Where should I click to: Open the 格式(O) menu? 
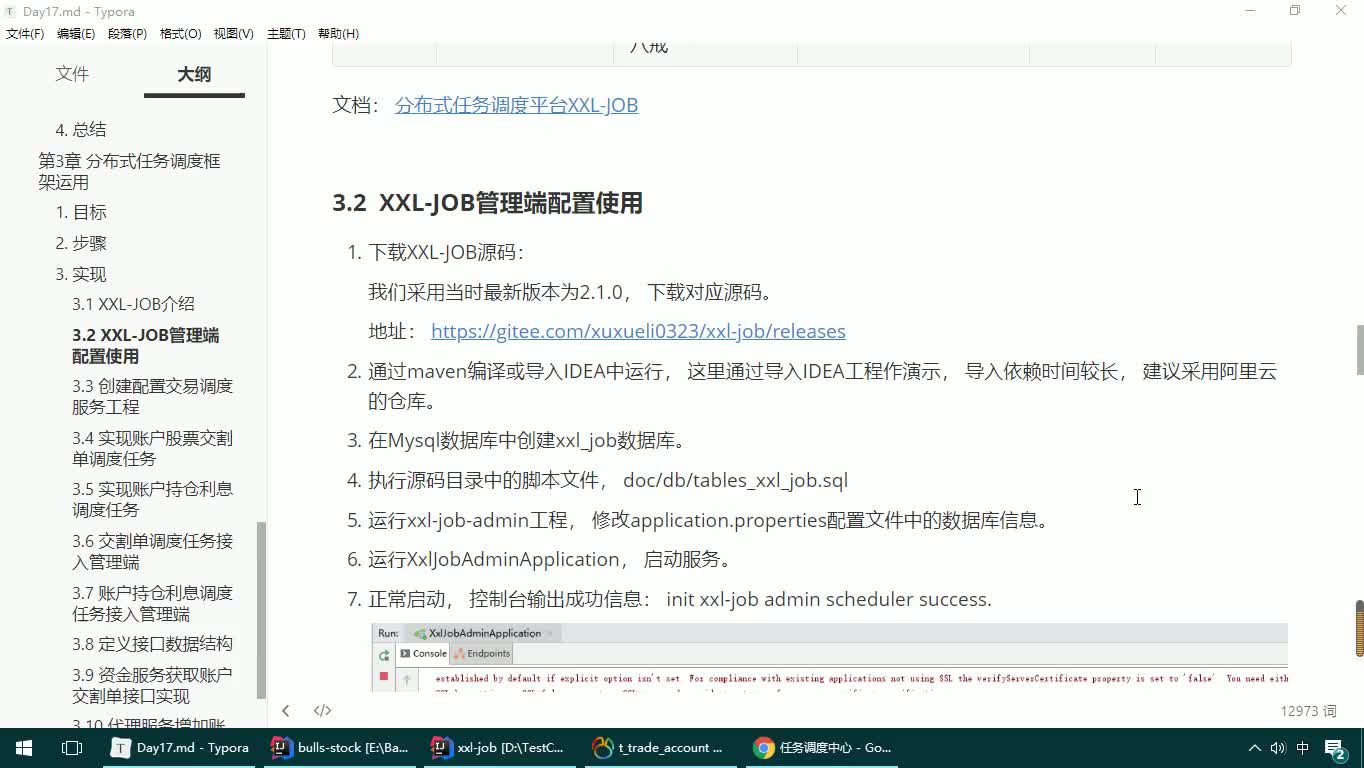(181, 33)
